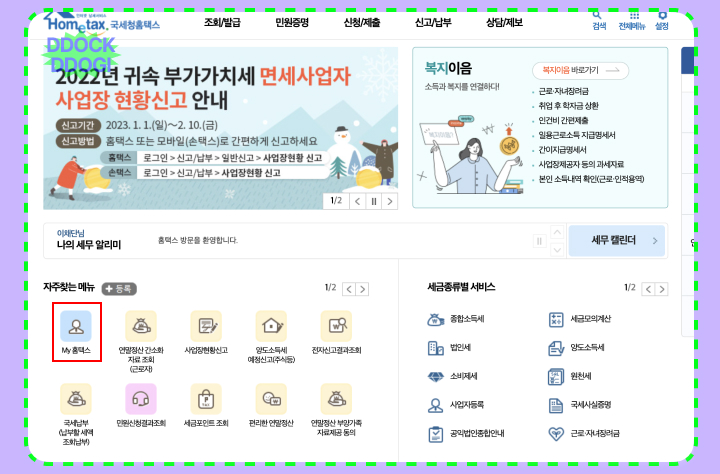Go to next page of 자주찾는 메뉴
Image resolution: width=720 pixels, height=474 pixels.
(x=362, y=289)
